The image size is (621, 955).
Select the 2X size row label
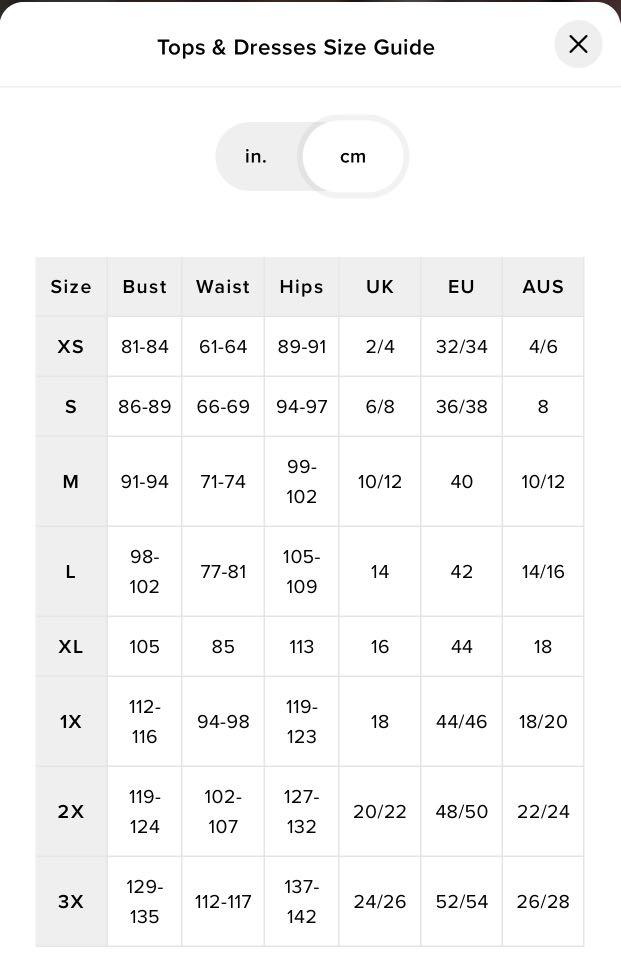coord(71,812)
